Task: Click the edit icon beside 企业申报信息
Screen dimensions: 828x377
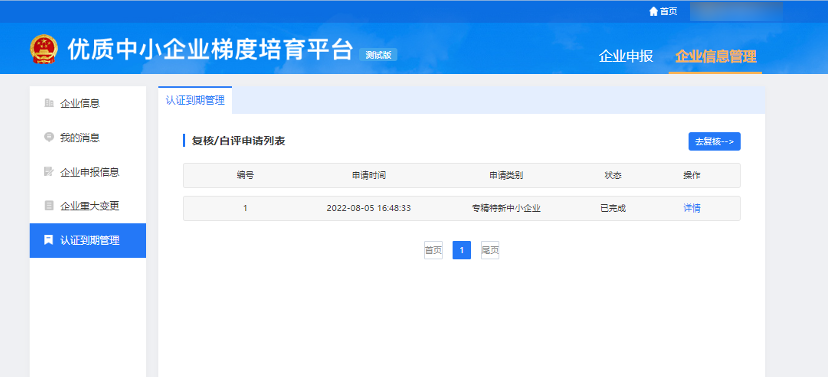Action: tap(49, 172)
